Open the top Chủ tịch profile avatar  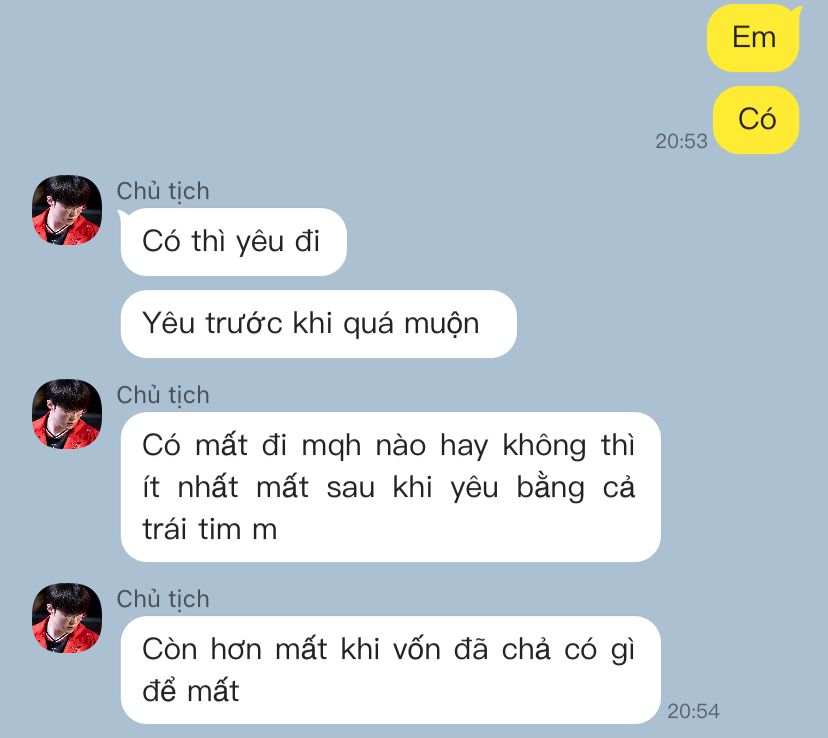67,210
